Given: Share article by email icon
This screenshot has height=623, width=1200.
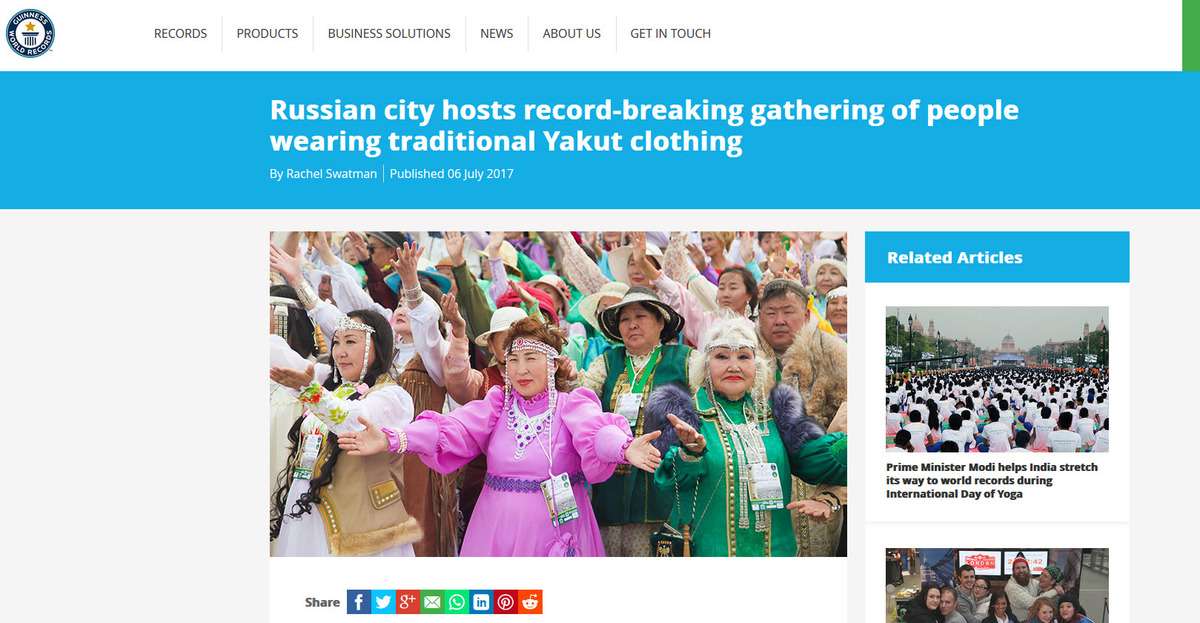Looking at the screenshot, I should click(432, 602).
